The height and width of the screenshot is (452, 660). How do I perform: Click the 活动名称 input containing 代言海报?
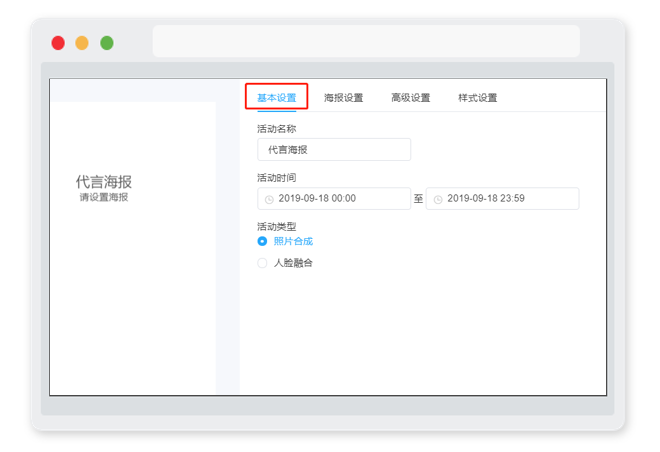click(334, 149)
